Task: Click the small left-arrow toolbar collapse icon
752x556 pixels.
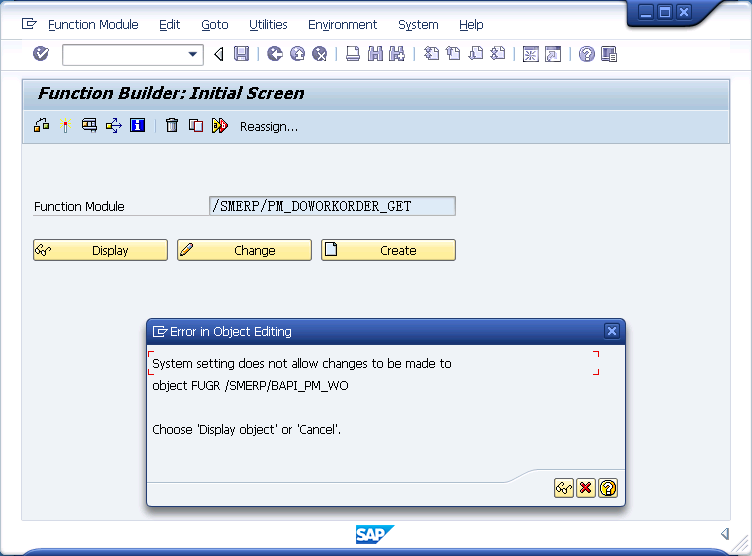Action: click(x=219, y=54)
